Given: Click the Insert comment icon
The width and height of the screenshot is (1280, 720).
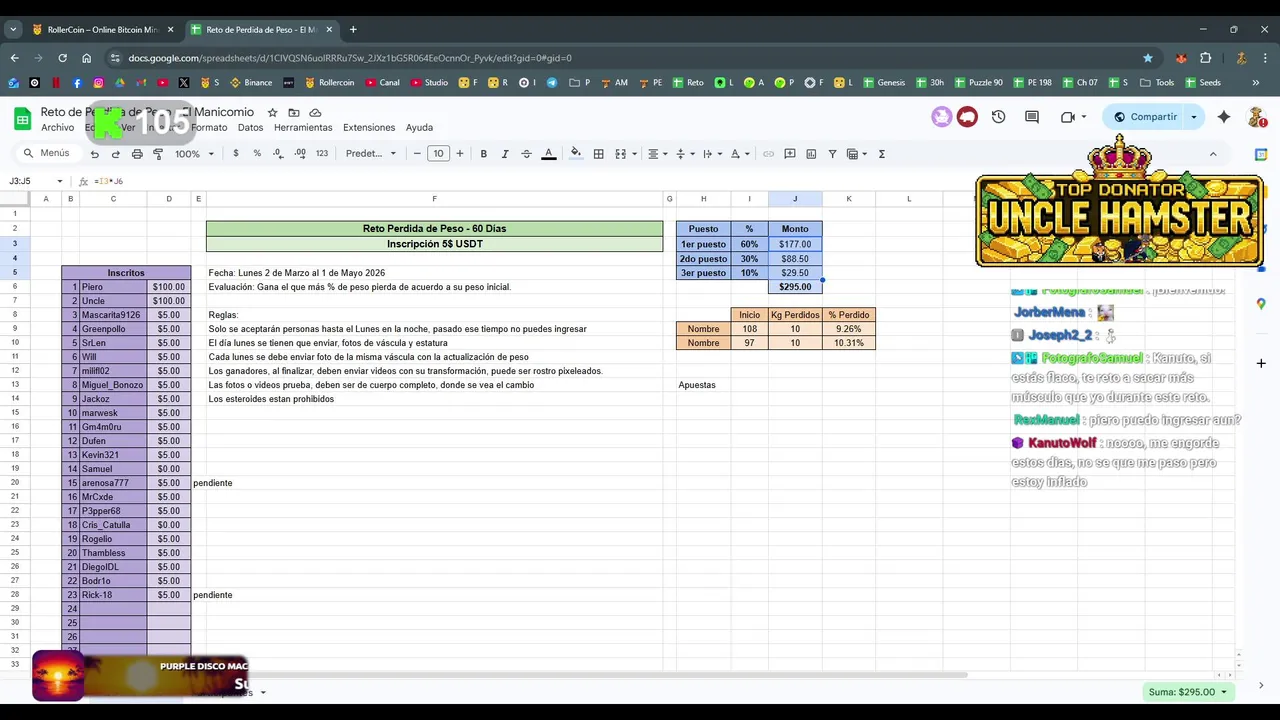Looking at the screenshot, I should (790, 154).
